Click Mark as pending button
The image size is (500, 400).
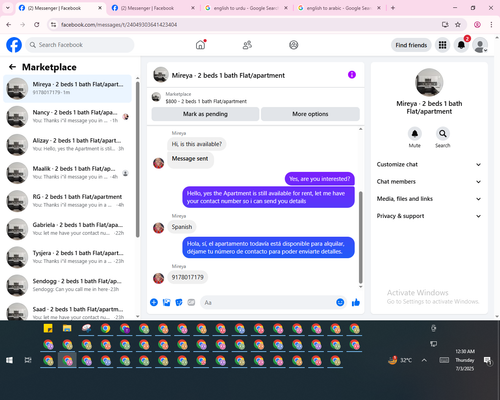tap(205, 114)
